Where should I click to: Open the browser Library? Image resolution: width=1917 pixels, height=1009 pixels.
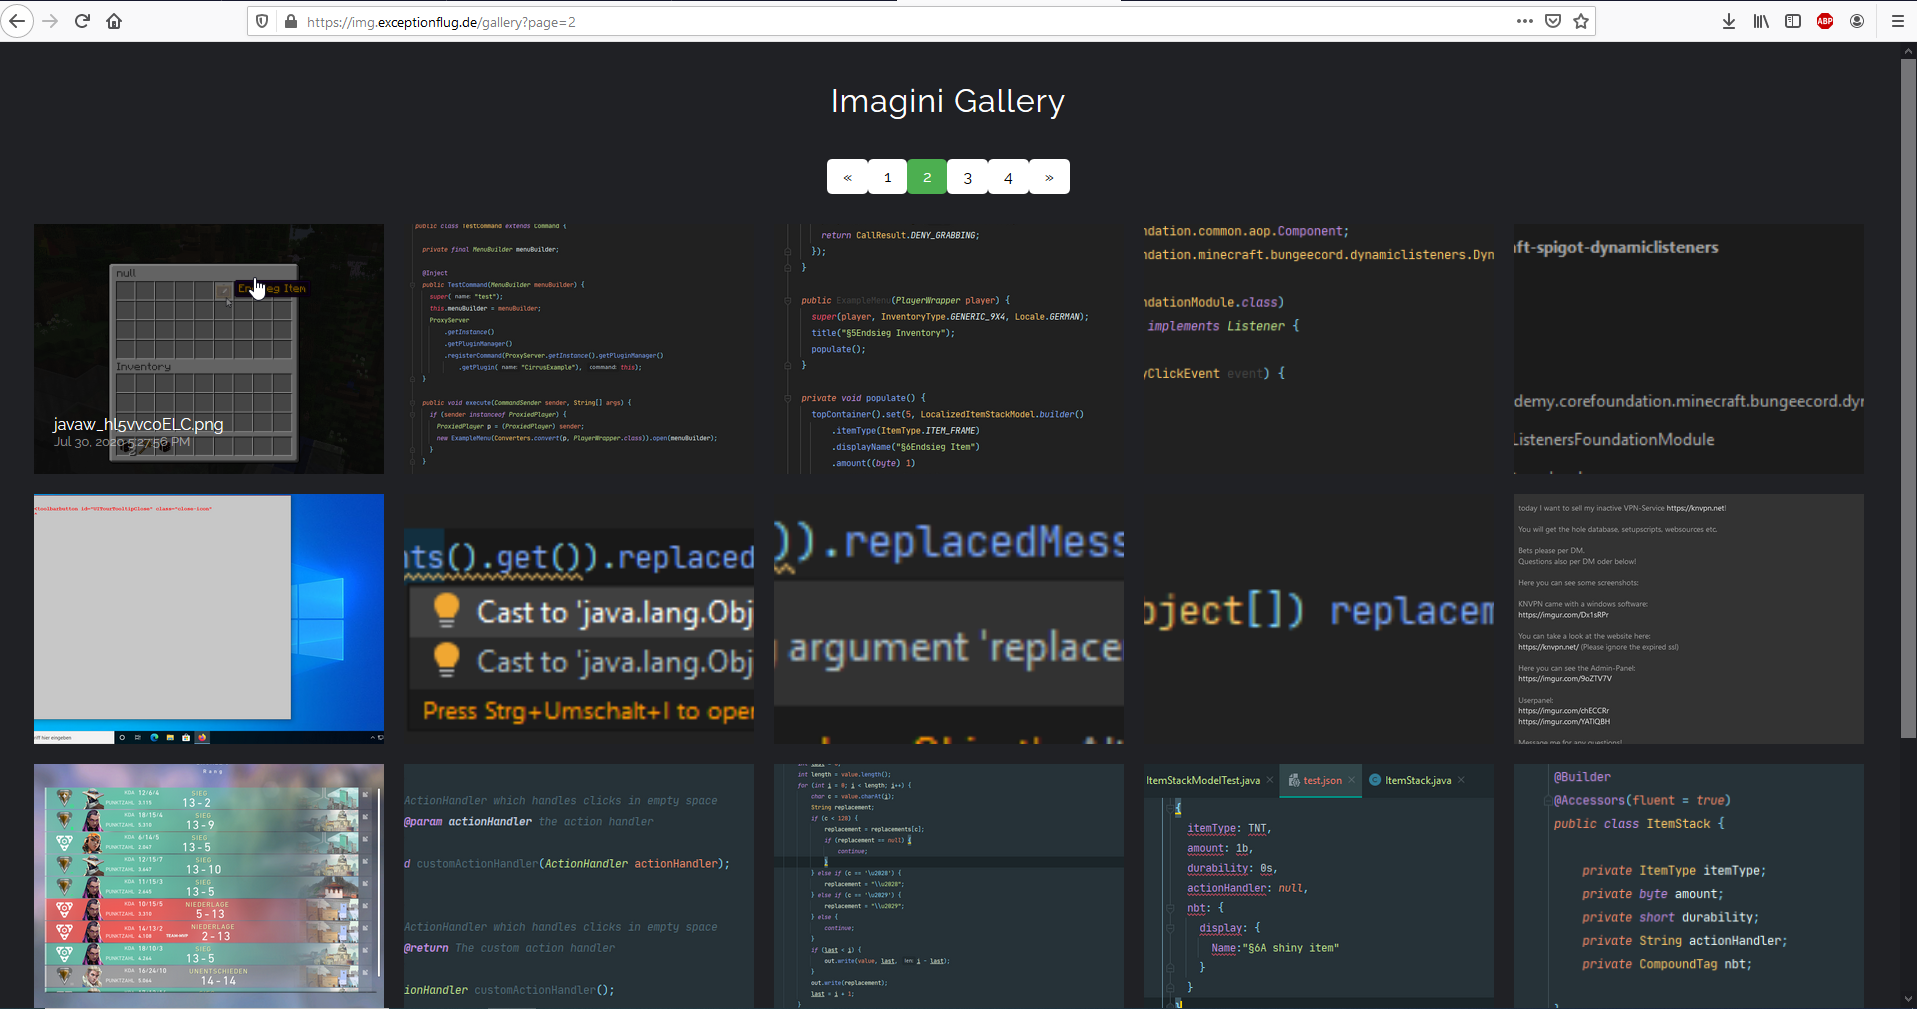[x=1760, y=21]
